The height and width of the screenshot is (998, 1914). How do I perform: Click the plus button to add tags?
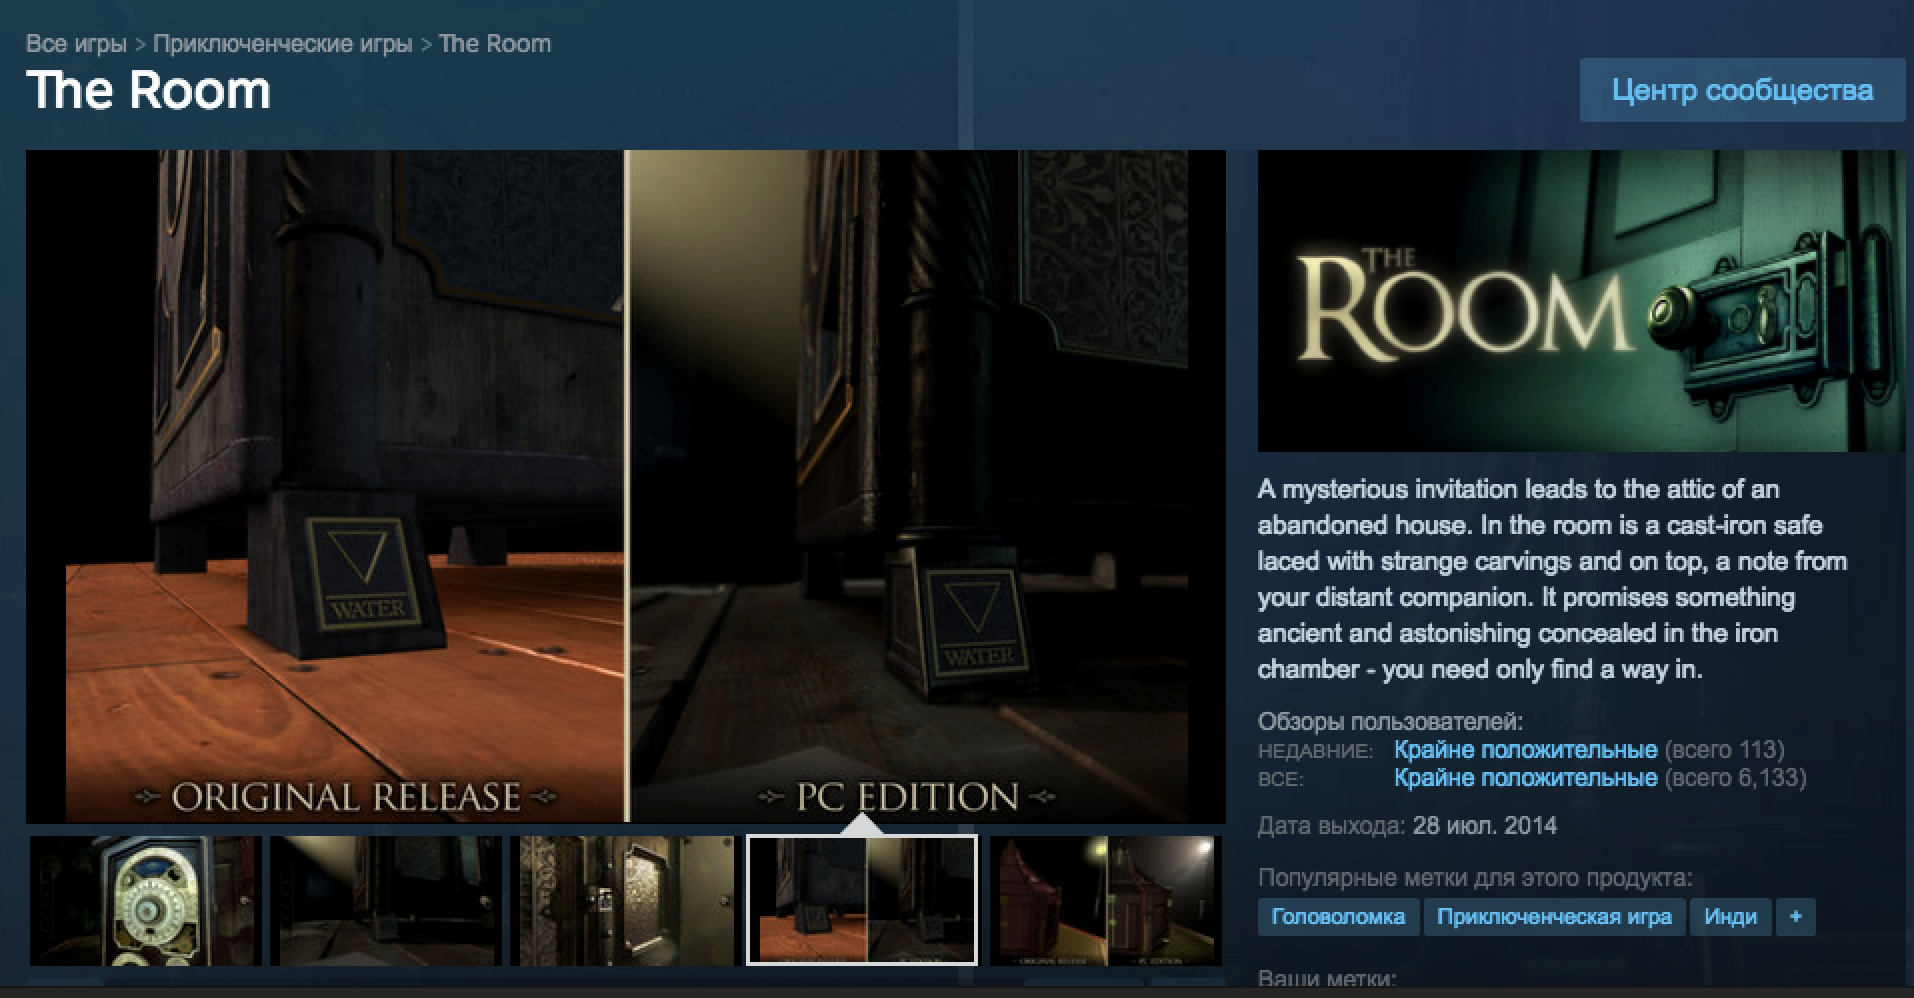point(1796,917)
